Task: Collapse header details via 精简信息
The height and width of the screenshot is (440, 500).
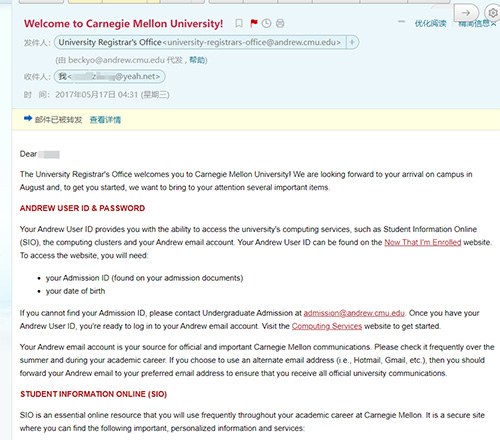Action: pos(477,24)
